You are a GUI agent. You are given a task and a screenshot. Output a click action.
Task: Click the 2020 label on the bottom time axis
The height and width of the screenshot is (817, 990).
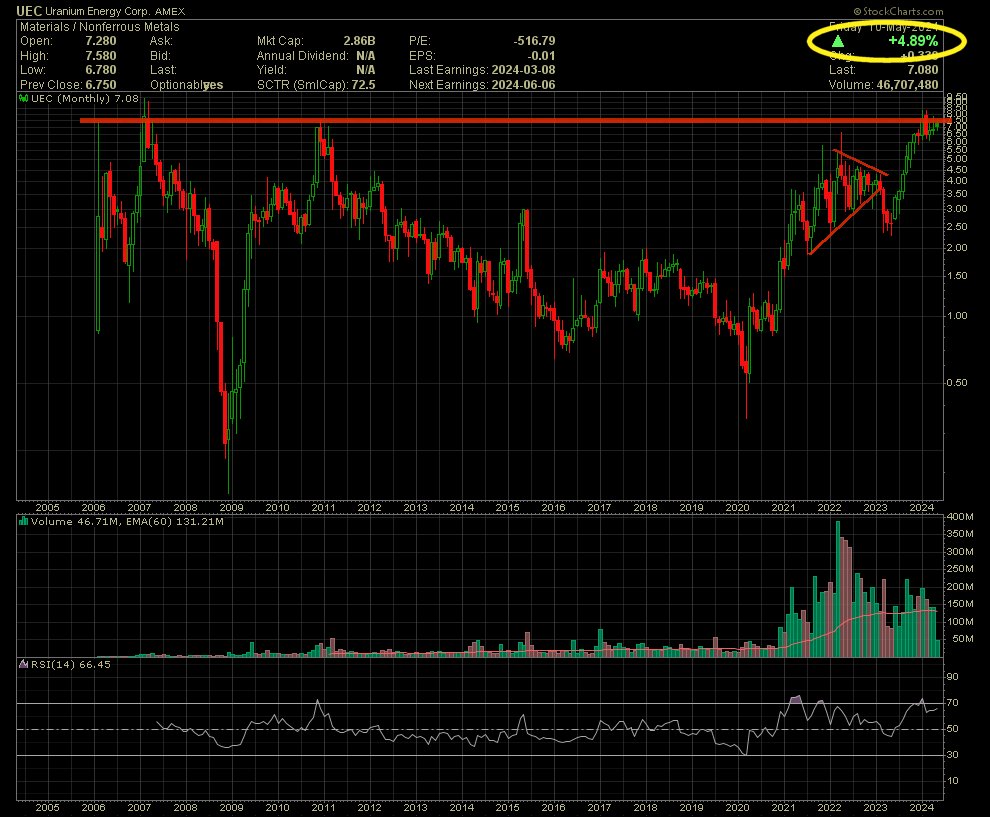738,508
